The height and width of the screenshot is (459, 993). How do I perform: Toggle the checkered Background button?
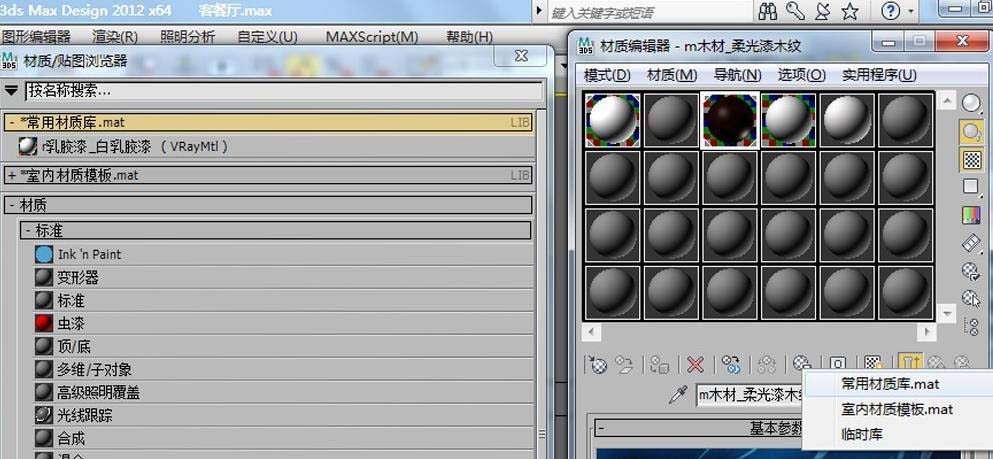click(x=971, y=160)
